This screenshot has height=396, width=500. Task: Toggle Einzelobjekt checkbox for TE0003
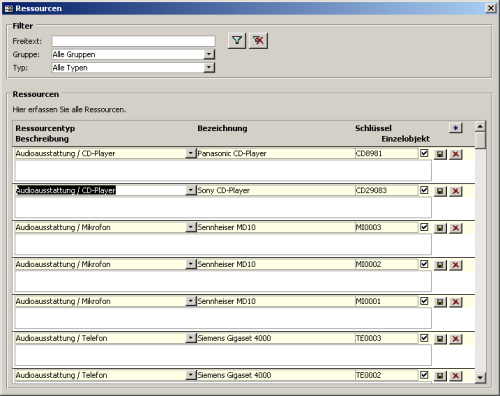click(x=424, y=338)
